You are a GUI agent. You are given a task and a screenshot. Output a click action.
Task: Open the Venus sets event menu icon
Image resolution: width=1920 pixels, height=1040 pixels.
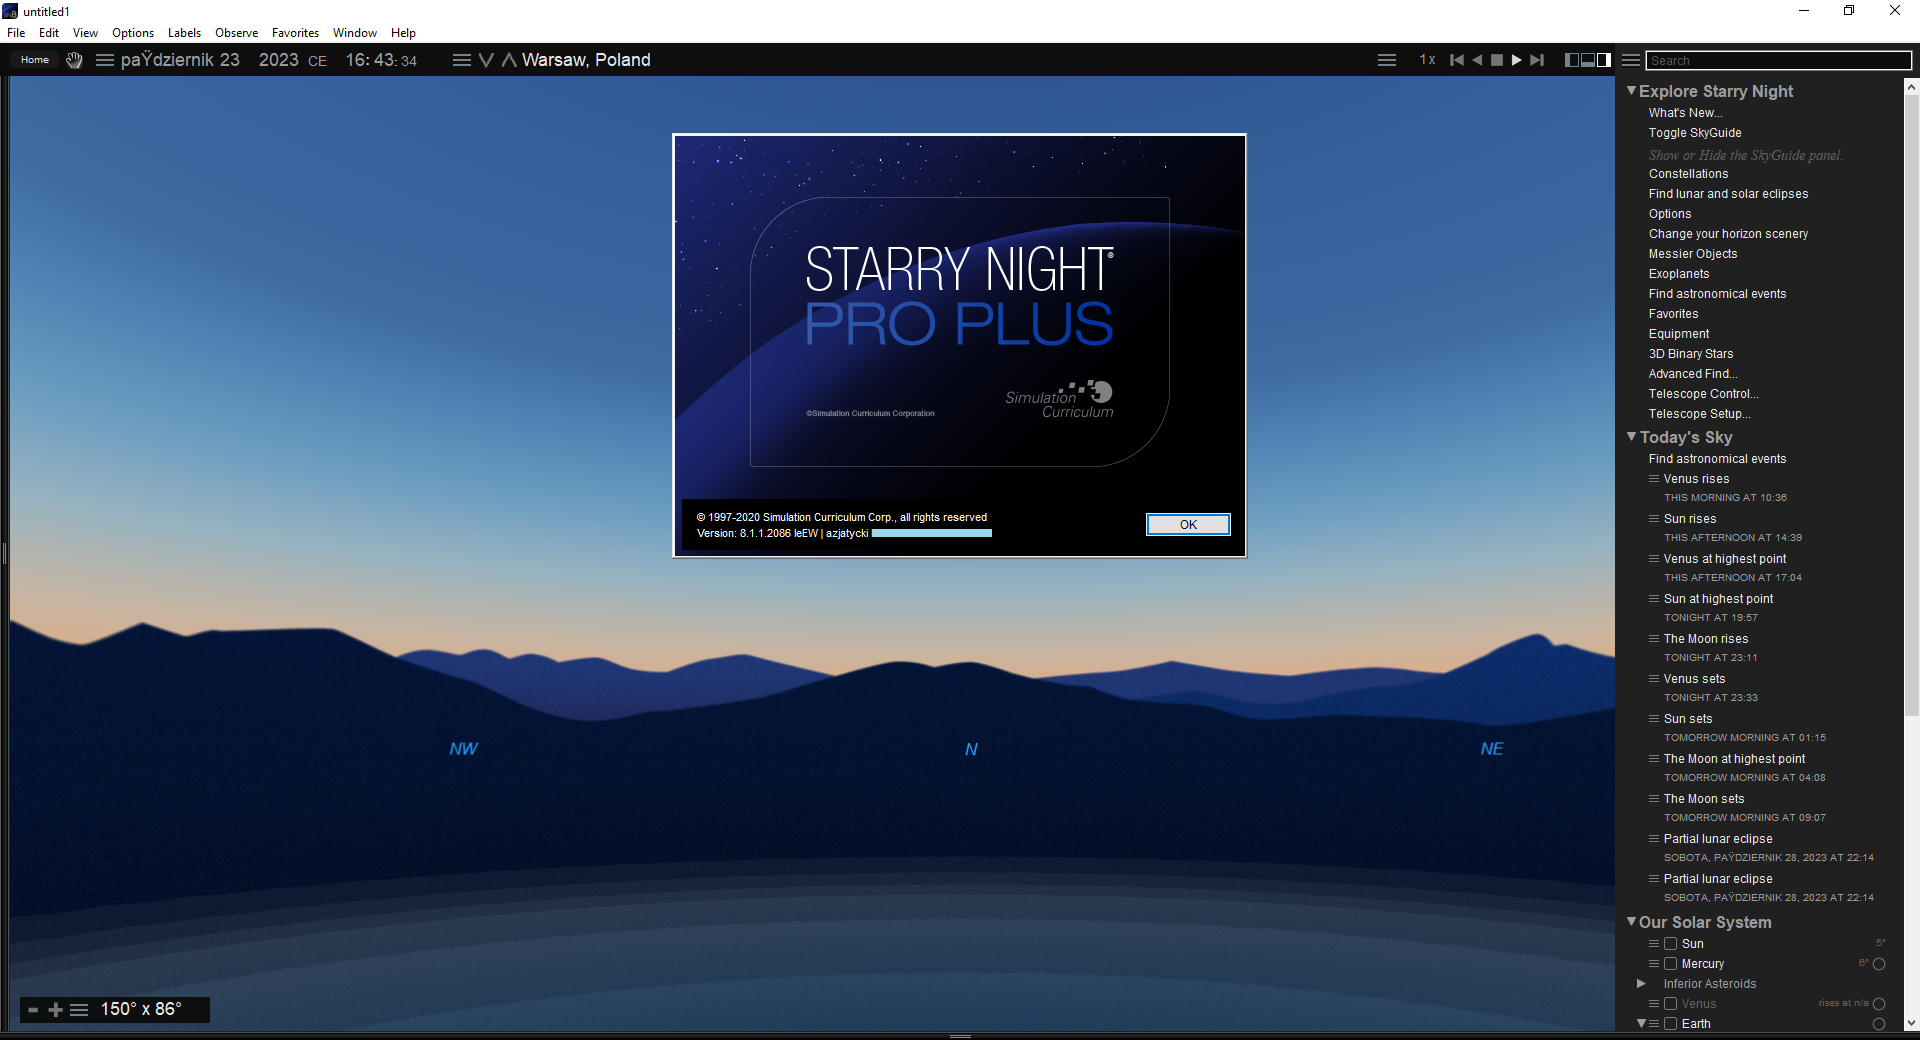coord(1654,679)
